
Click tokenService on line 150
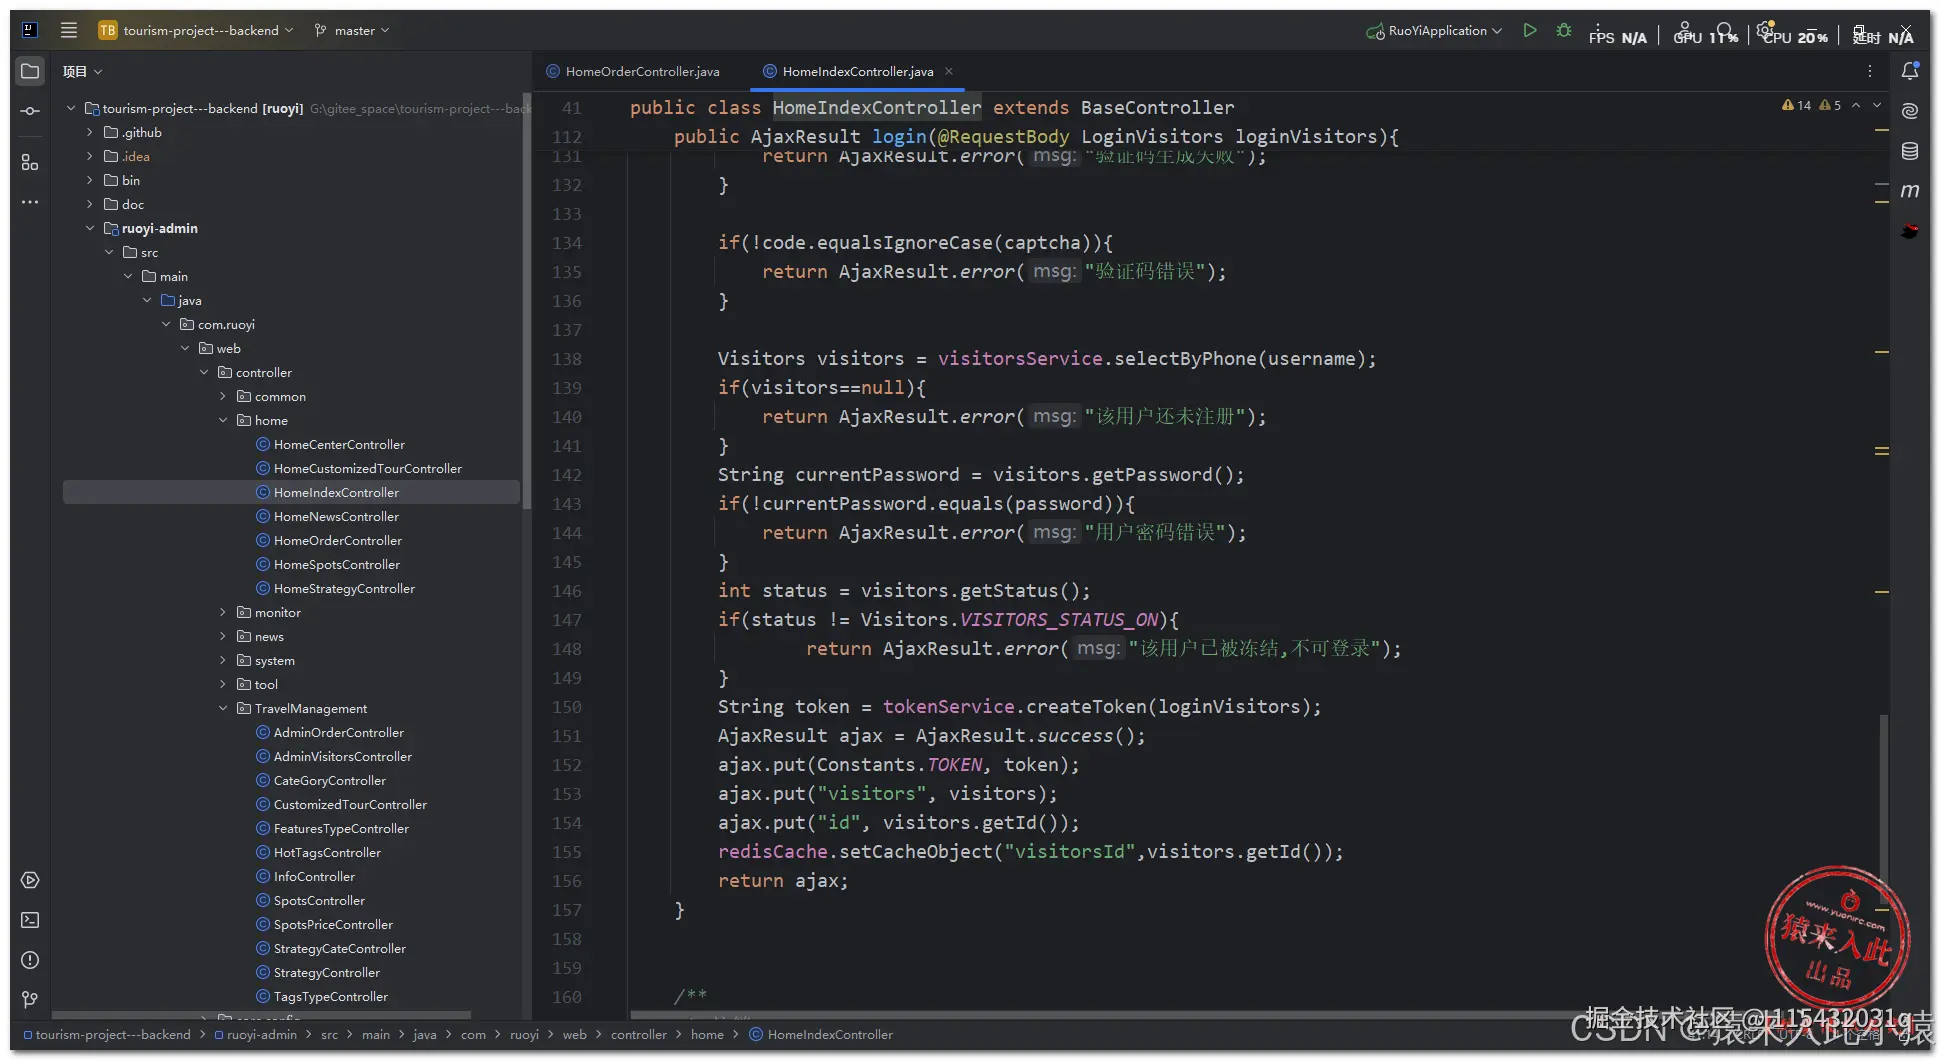948,706
